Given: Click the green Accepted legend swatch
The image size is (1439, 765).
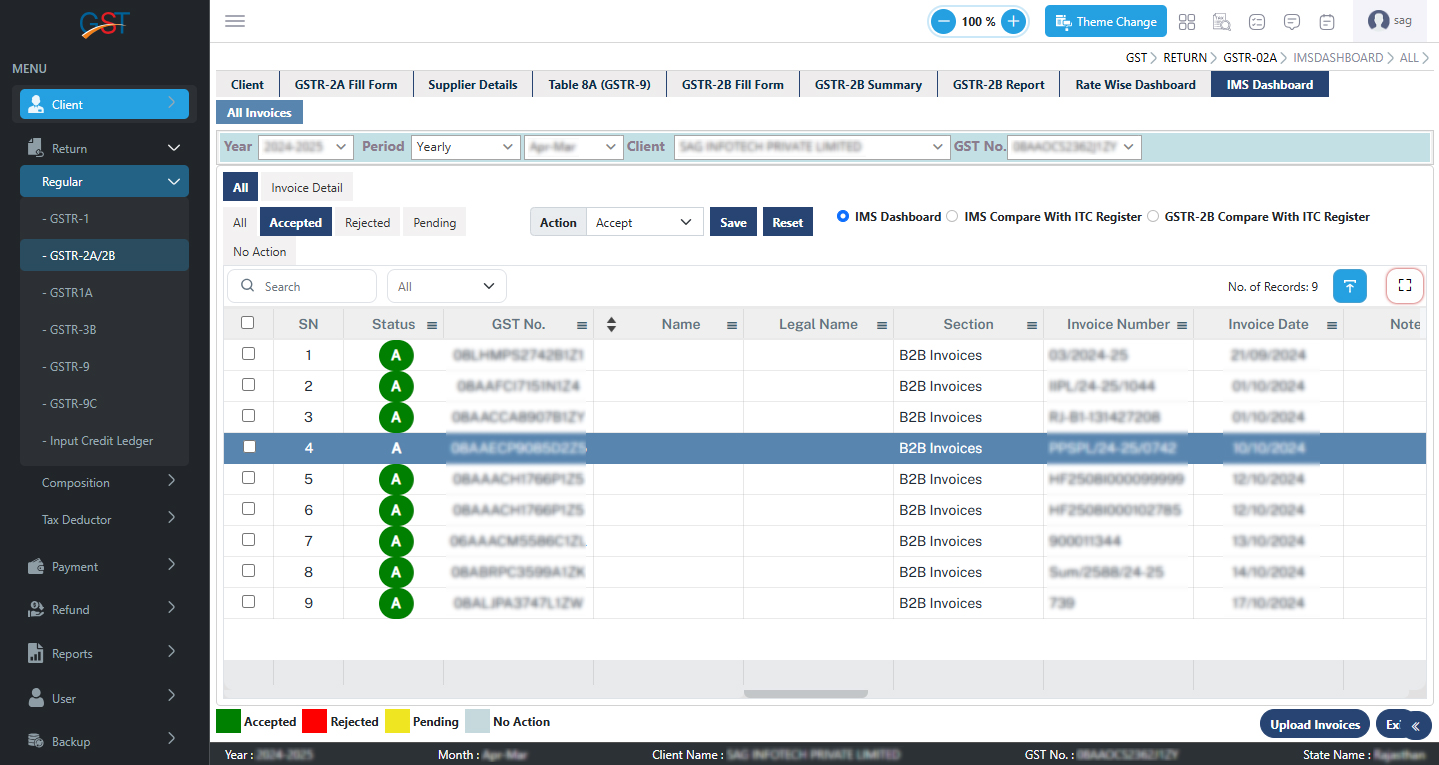Looking at the screenshot, I should (x=229, y=721).
